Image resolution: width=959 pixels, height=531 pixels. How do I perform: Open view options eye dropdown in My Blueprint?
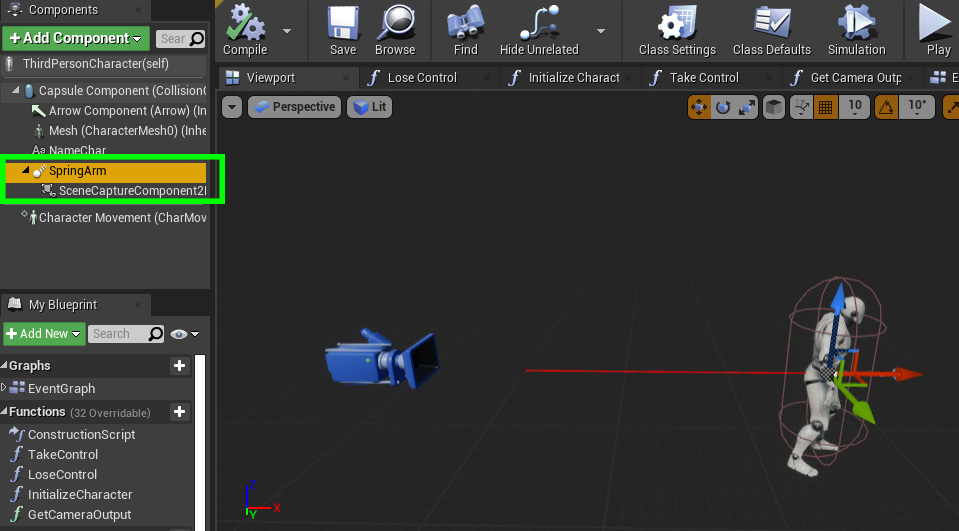(185, 334)
